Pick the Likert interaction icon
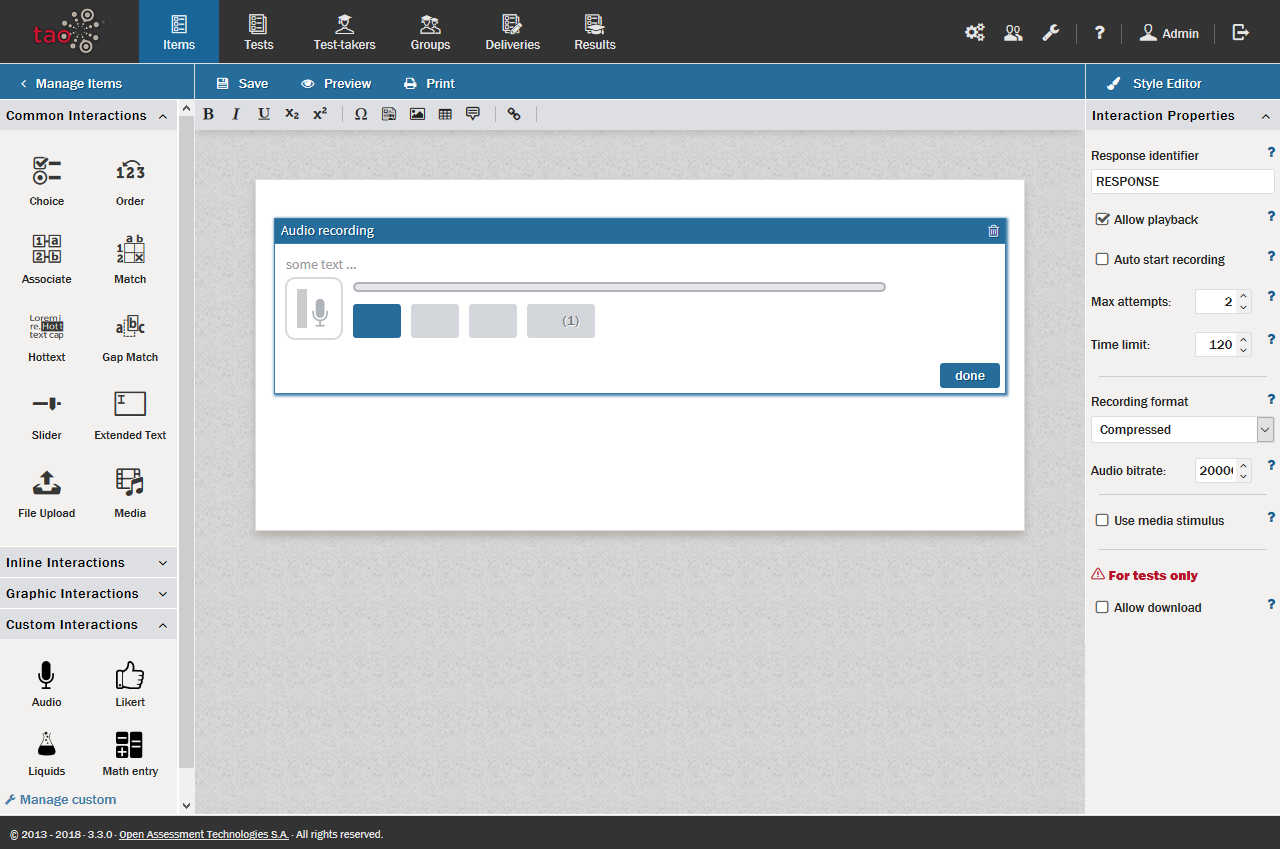This screenshot has height=849, width=1280. (130, 677)
